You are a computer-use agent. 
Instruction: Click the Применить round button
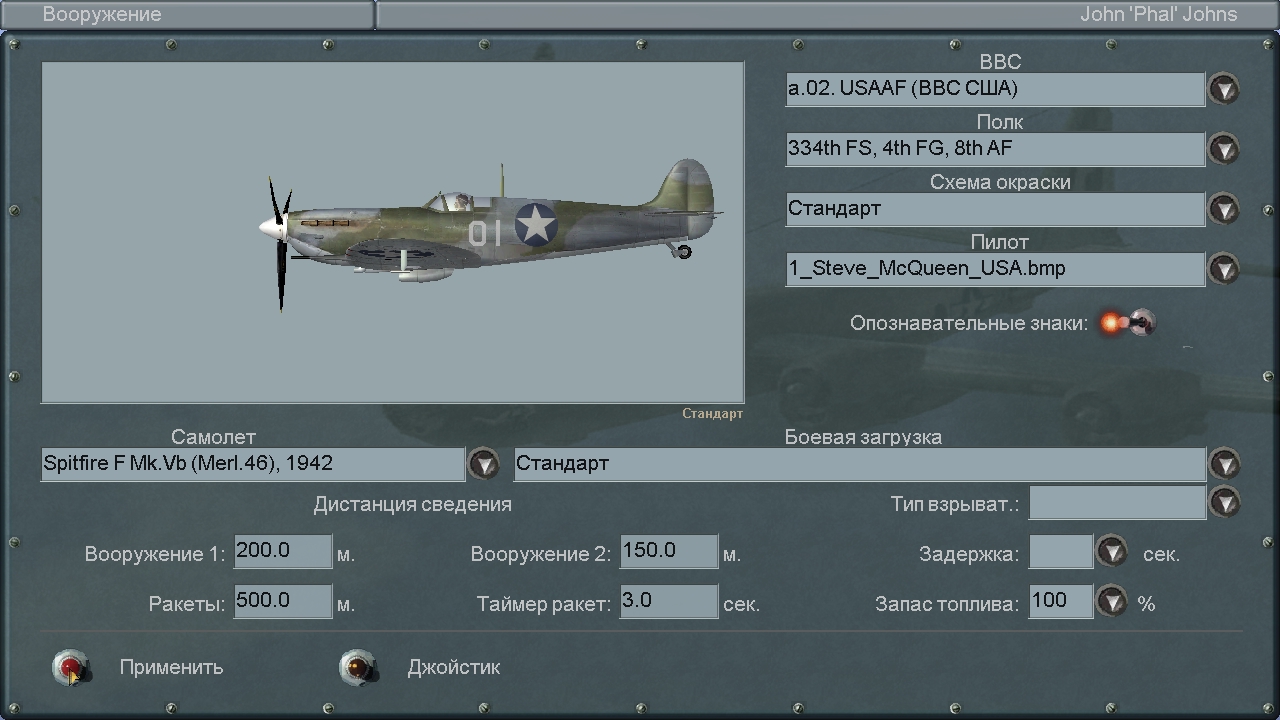pos(71,667)
